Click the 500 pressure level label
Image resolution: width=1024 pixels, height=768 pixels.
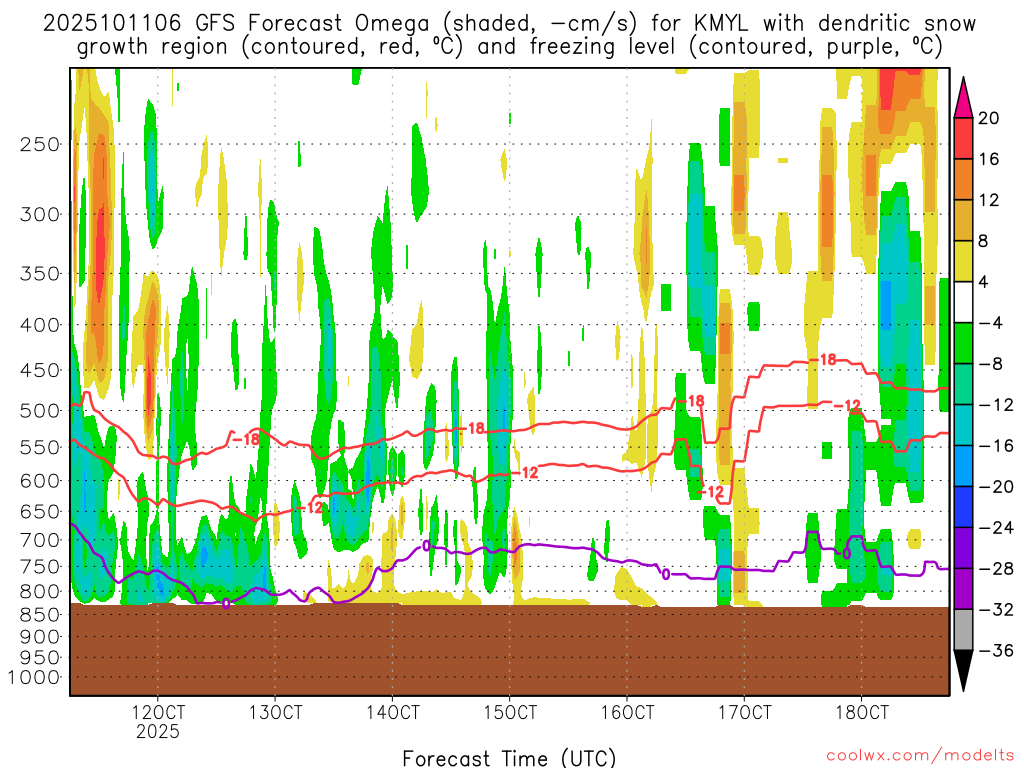(40, 411)
